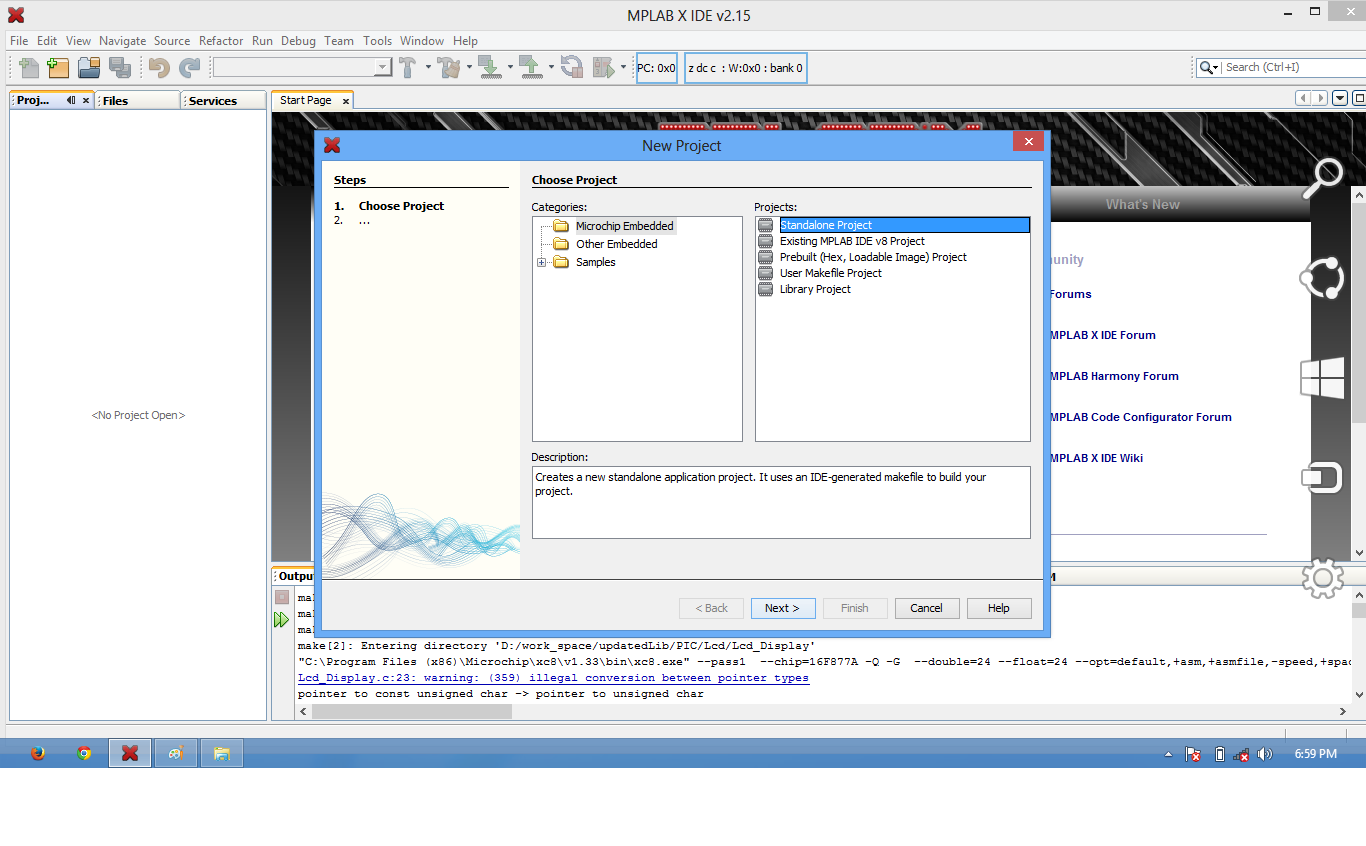Click the Build Project hammer icon
The image size is (1366, 846).
[x=407, y=67]
